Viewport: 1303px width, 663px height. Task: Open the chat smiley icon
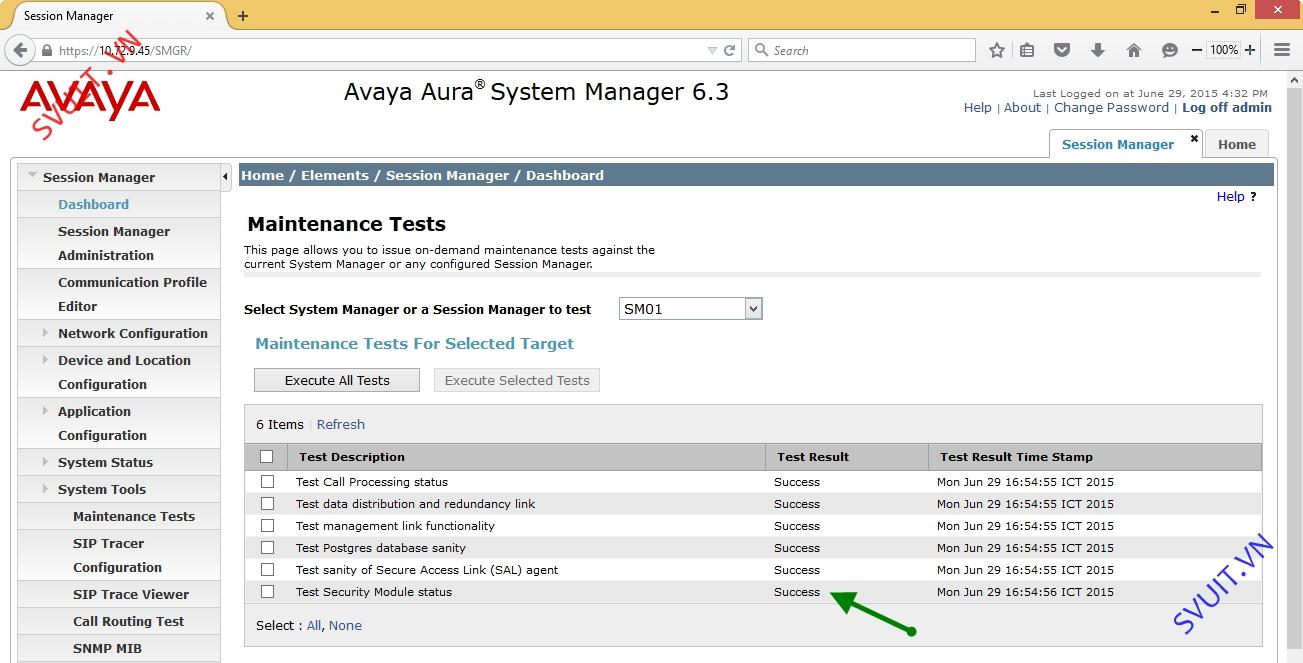point(1169,50)
